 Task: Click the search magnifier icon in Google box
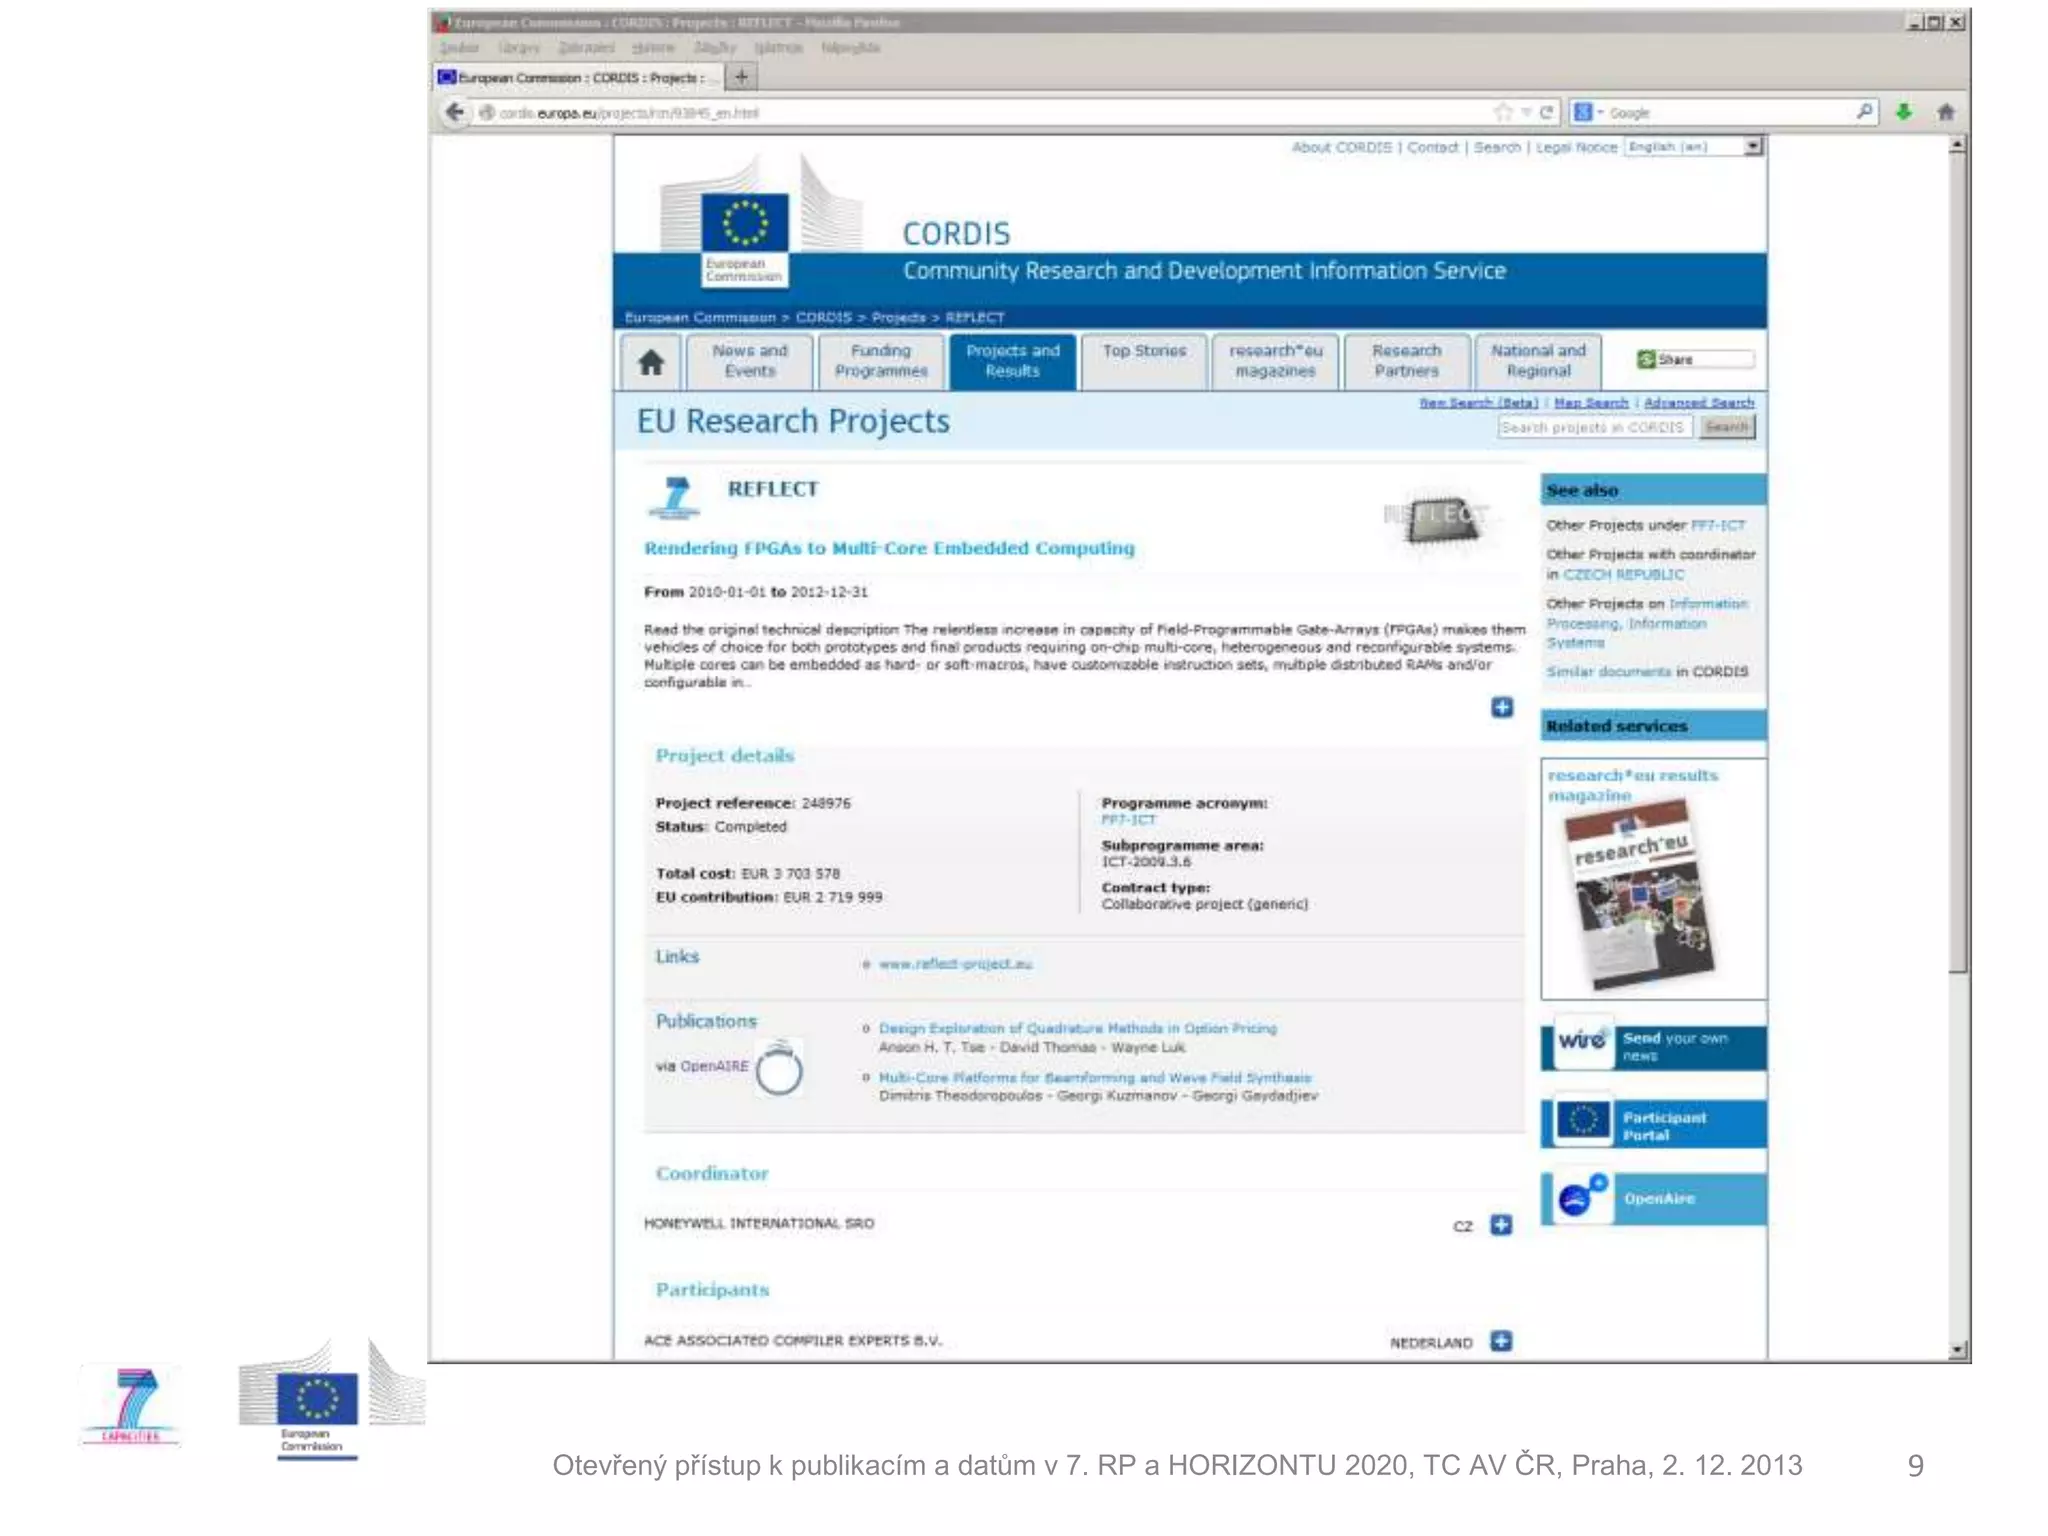[x=1864, y=112]
